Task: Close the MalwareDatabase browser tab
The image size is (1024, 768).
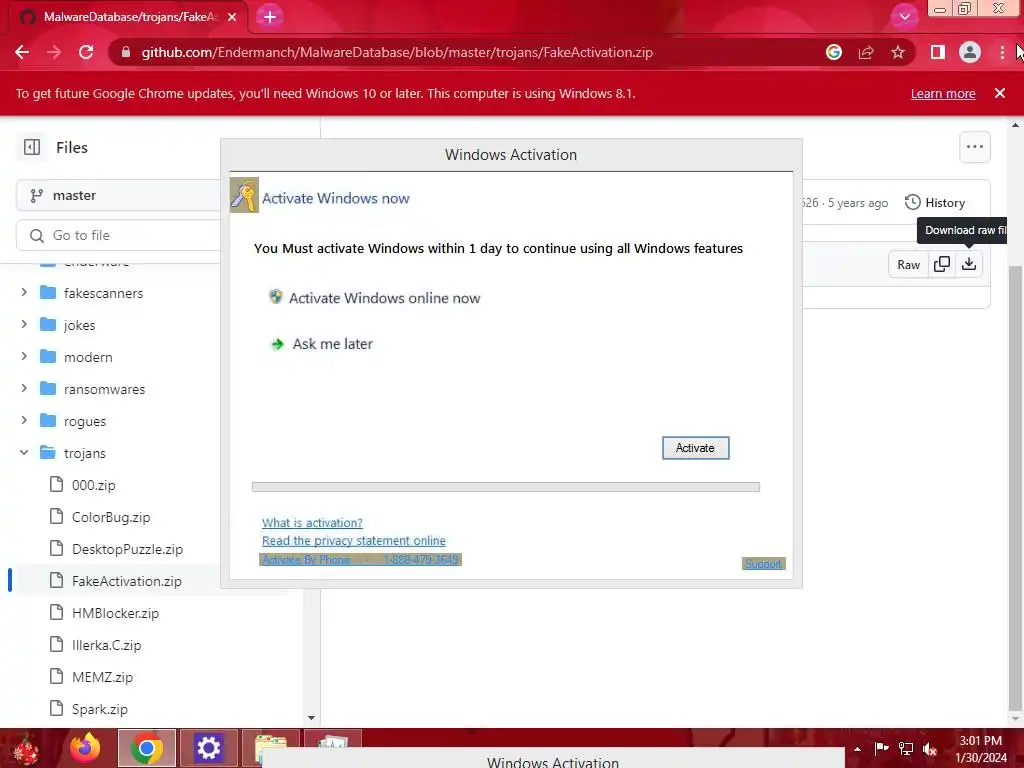Action: (232, 17)
